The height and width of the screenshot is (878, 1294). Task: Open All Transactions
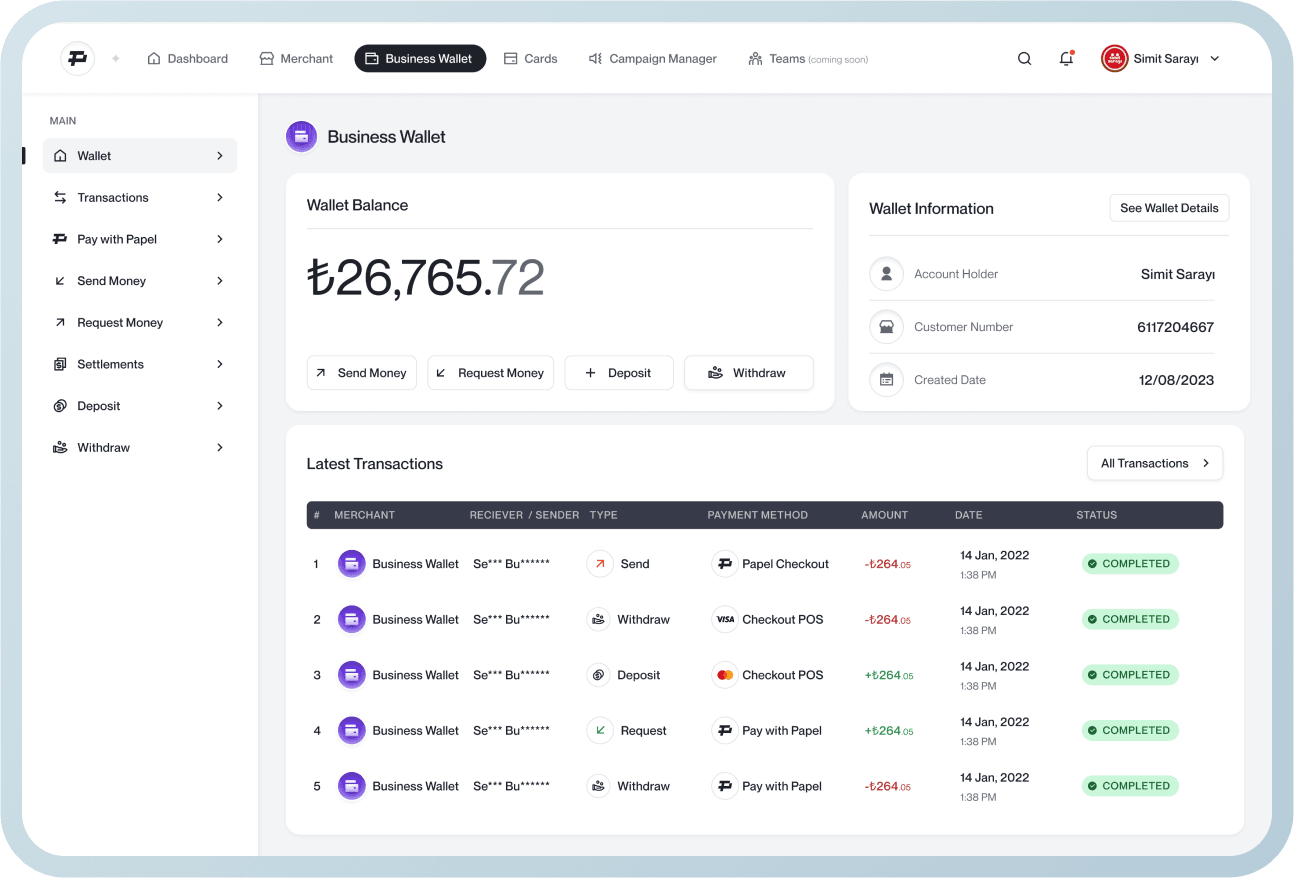pos(1155,463)
